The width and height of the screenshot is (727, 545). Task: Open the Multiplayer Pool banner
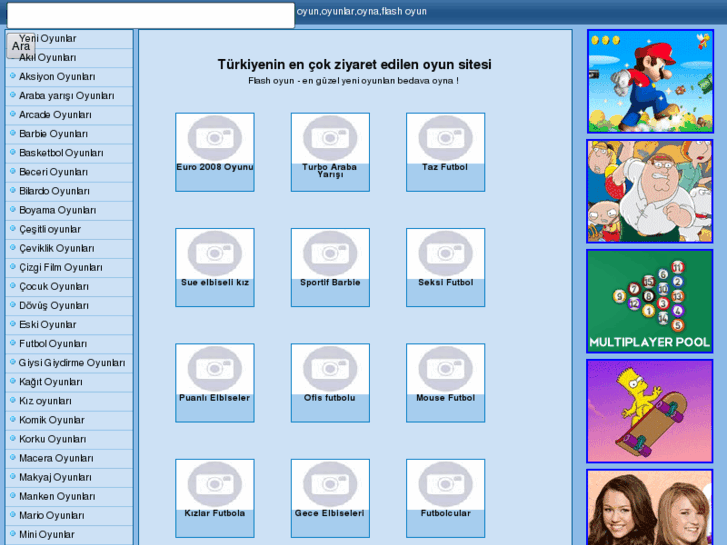[x=650, y=301]
